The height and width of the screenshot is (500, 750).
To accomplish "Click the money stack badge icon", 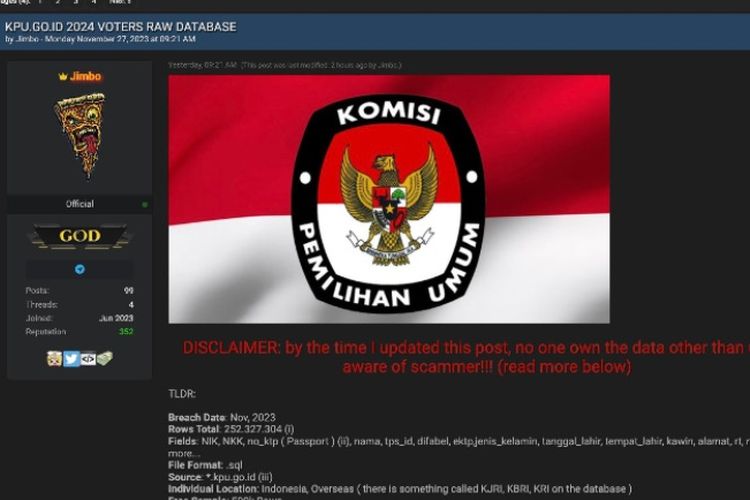I will pos(105,358).
